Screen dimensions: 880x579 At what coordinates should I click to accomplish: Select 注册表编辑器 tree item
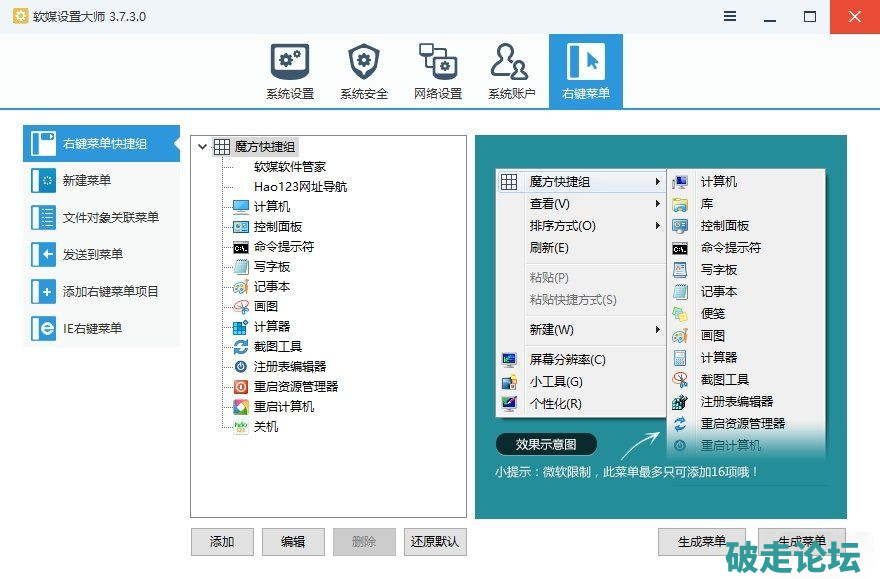coord(289,367)
